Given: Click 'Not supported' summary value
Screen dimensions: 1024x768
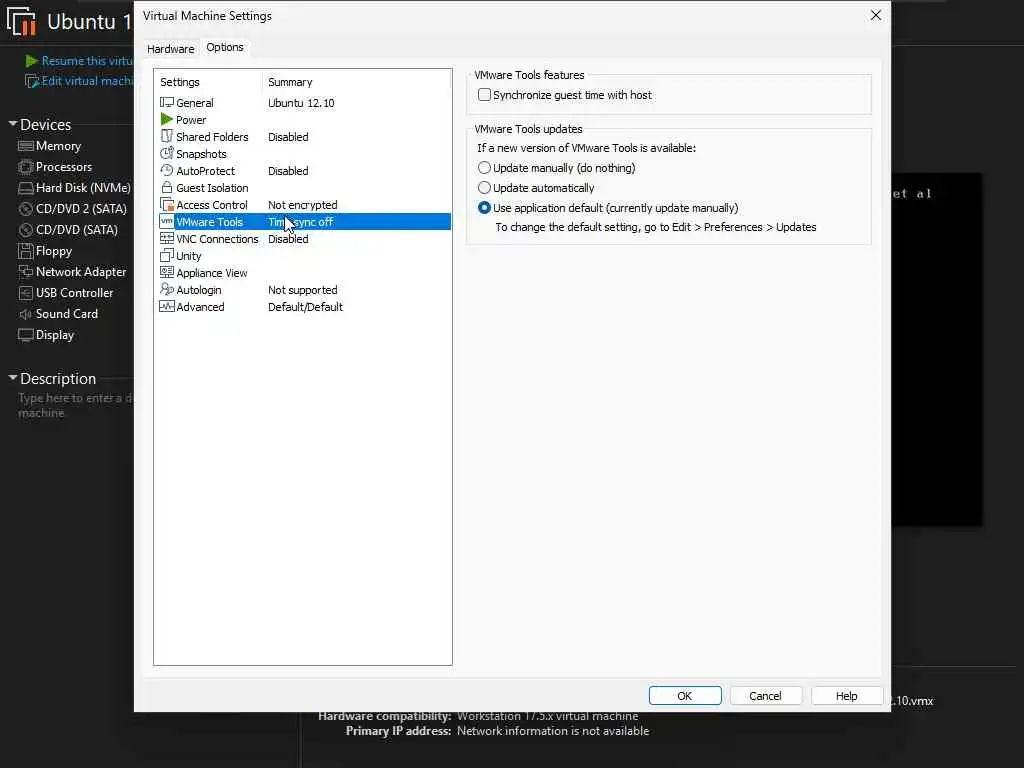Looking at the screenshot, I should coord(302,290).
